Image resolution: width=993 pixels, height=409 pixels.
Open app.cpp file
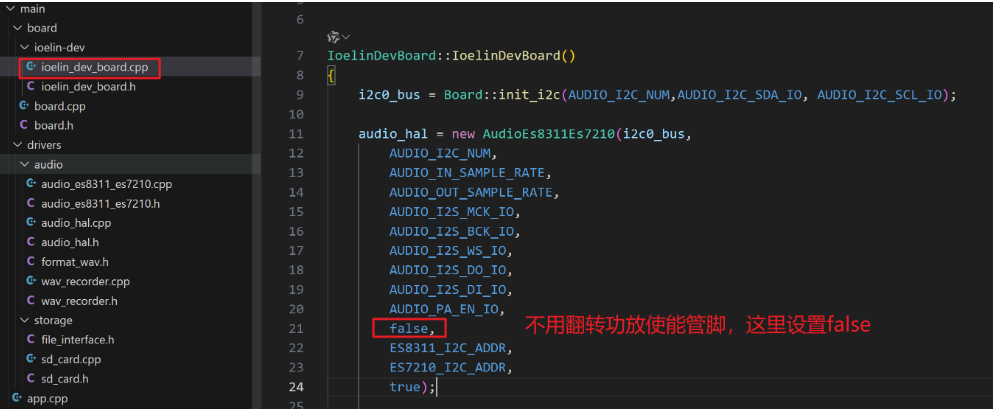47,399
